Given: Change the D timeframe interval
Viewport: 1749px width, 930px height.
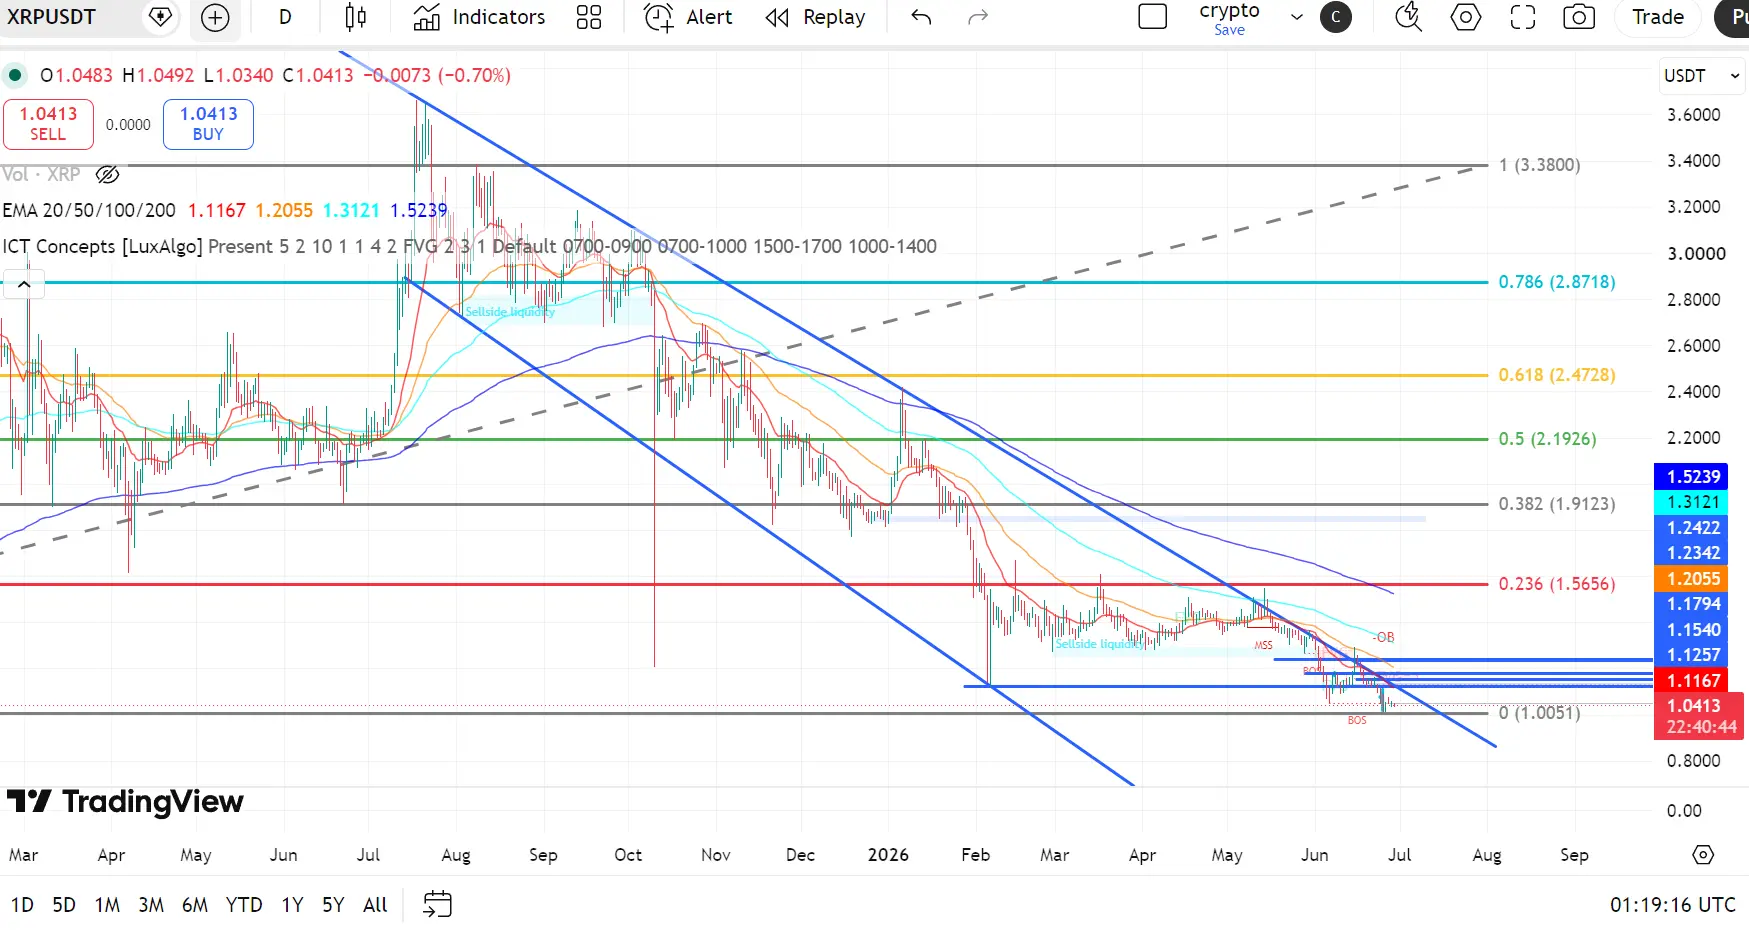Looking at the screenshot, I should click(x=285, y=17).
